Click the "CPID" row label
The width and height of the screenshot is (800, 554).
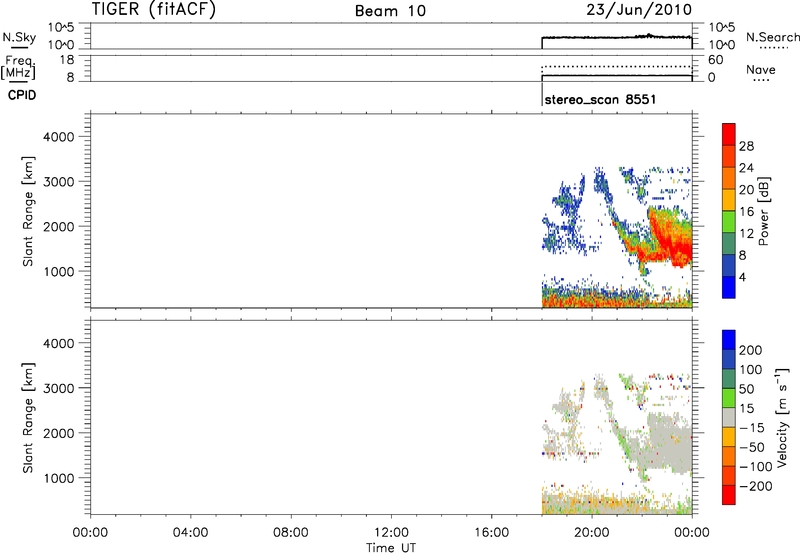22,95
